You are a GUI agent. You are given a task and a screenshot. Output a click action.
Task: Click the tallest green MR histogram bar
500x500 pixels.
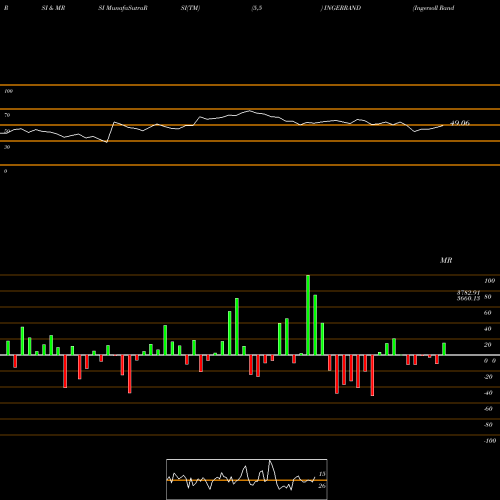308,315
